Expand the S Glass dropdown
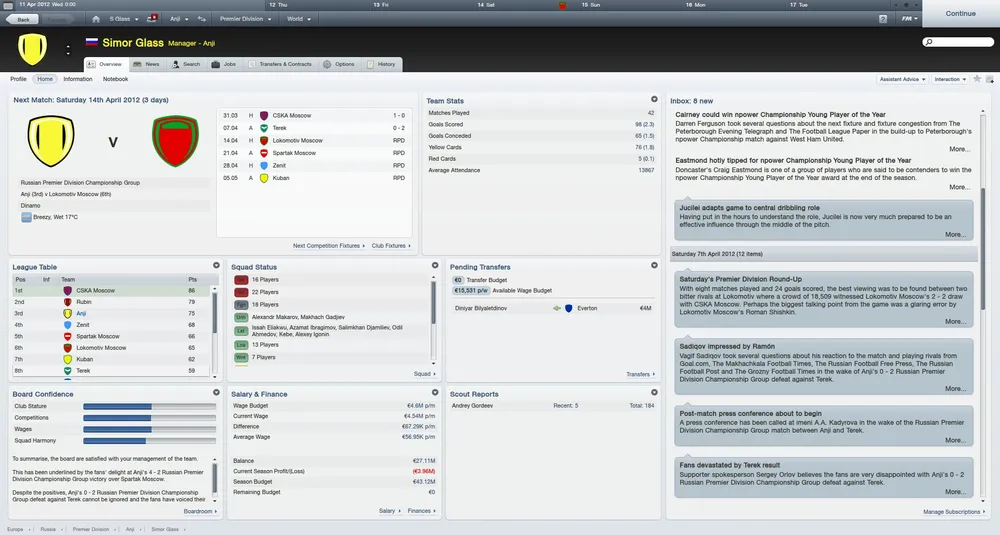Screen dimensions: 1000x535 124,19
